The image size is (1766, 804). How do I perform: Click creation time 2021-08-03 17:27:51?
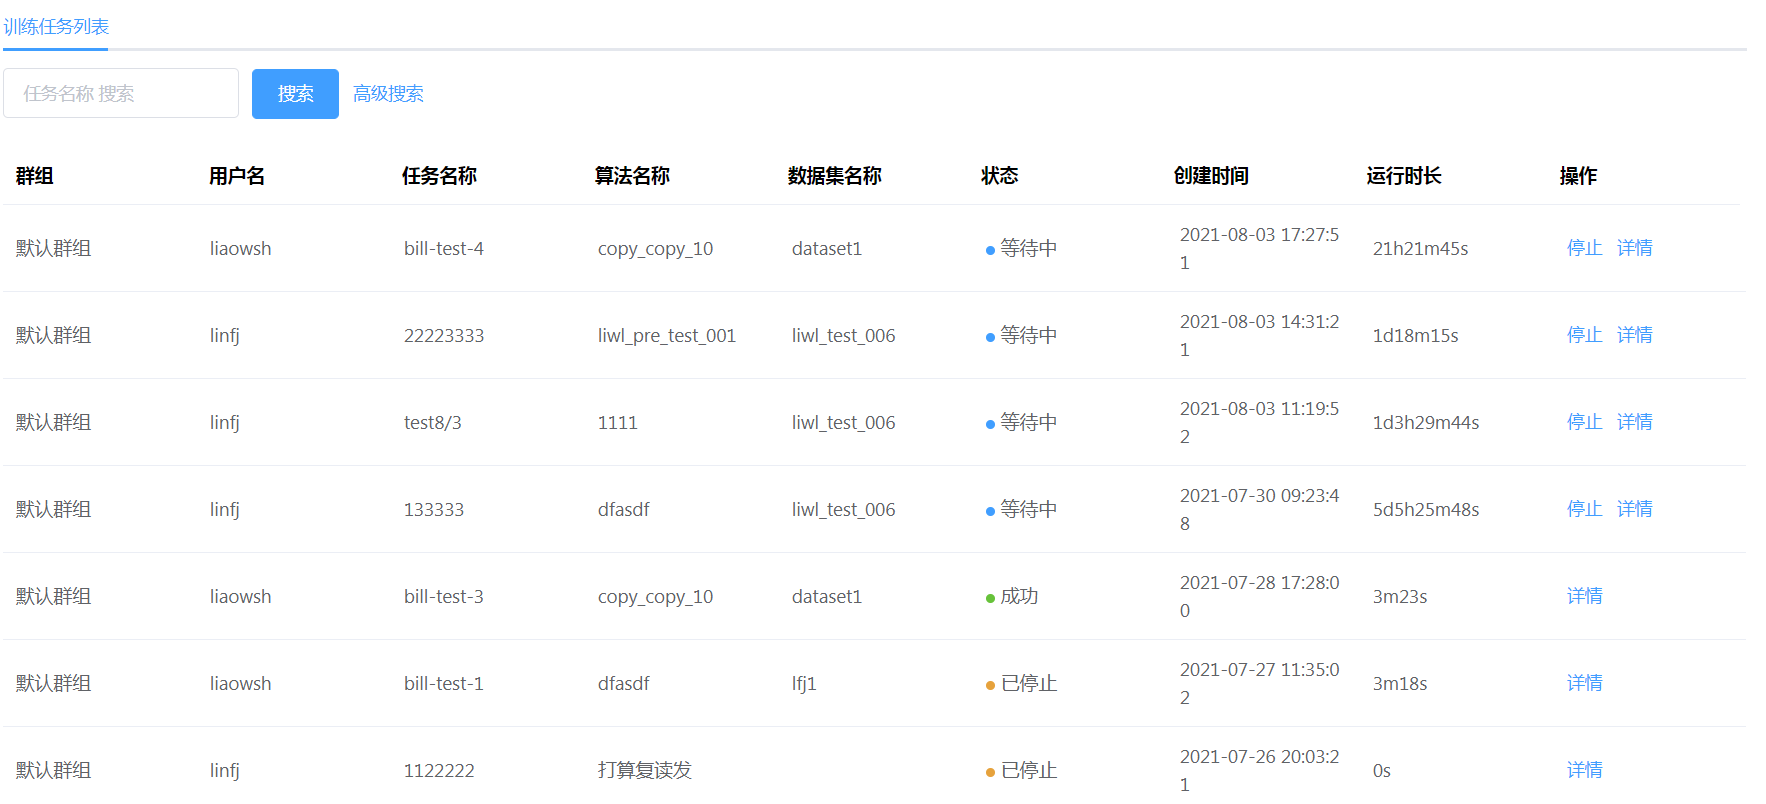[1259, 248]
